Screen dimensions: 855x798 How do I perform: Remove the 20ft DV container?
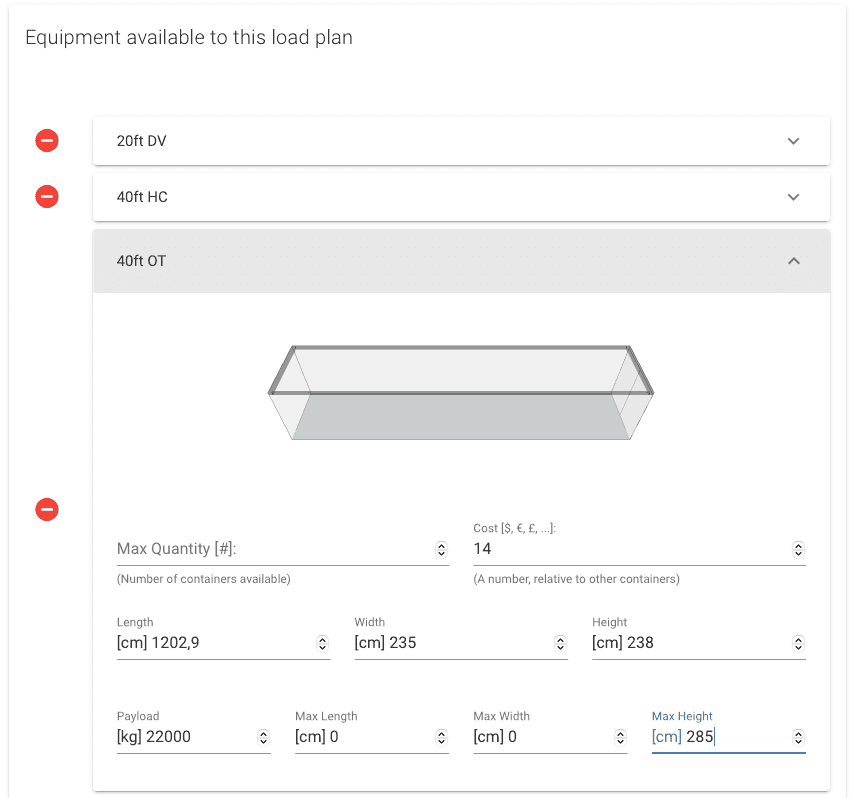tap(47, 141)
